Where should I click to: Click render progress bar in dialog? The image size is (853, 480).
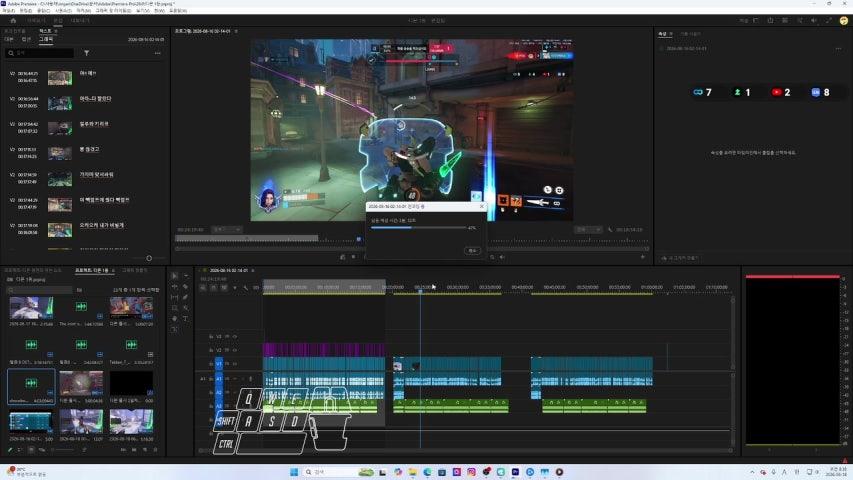pyautogui.click(x=418, y=227)
